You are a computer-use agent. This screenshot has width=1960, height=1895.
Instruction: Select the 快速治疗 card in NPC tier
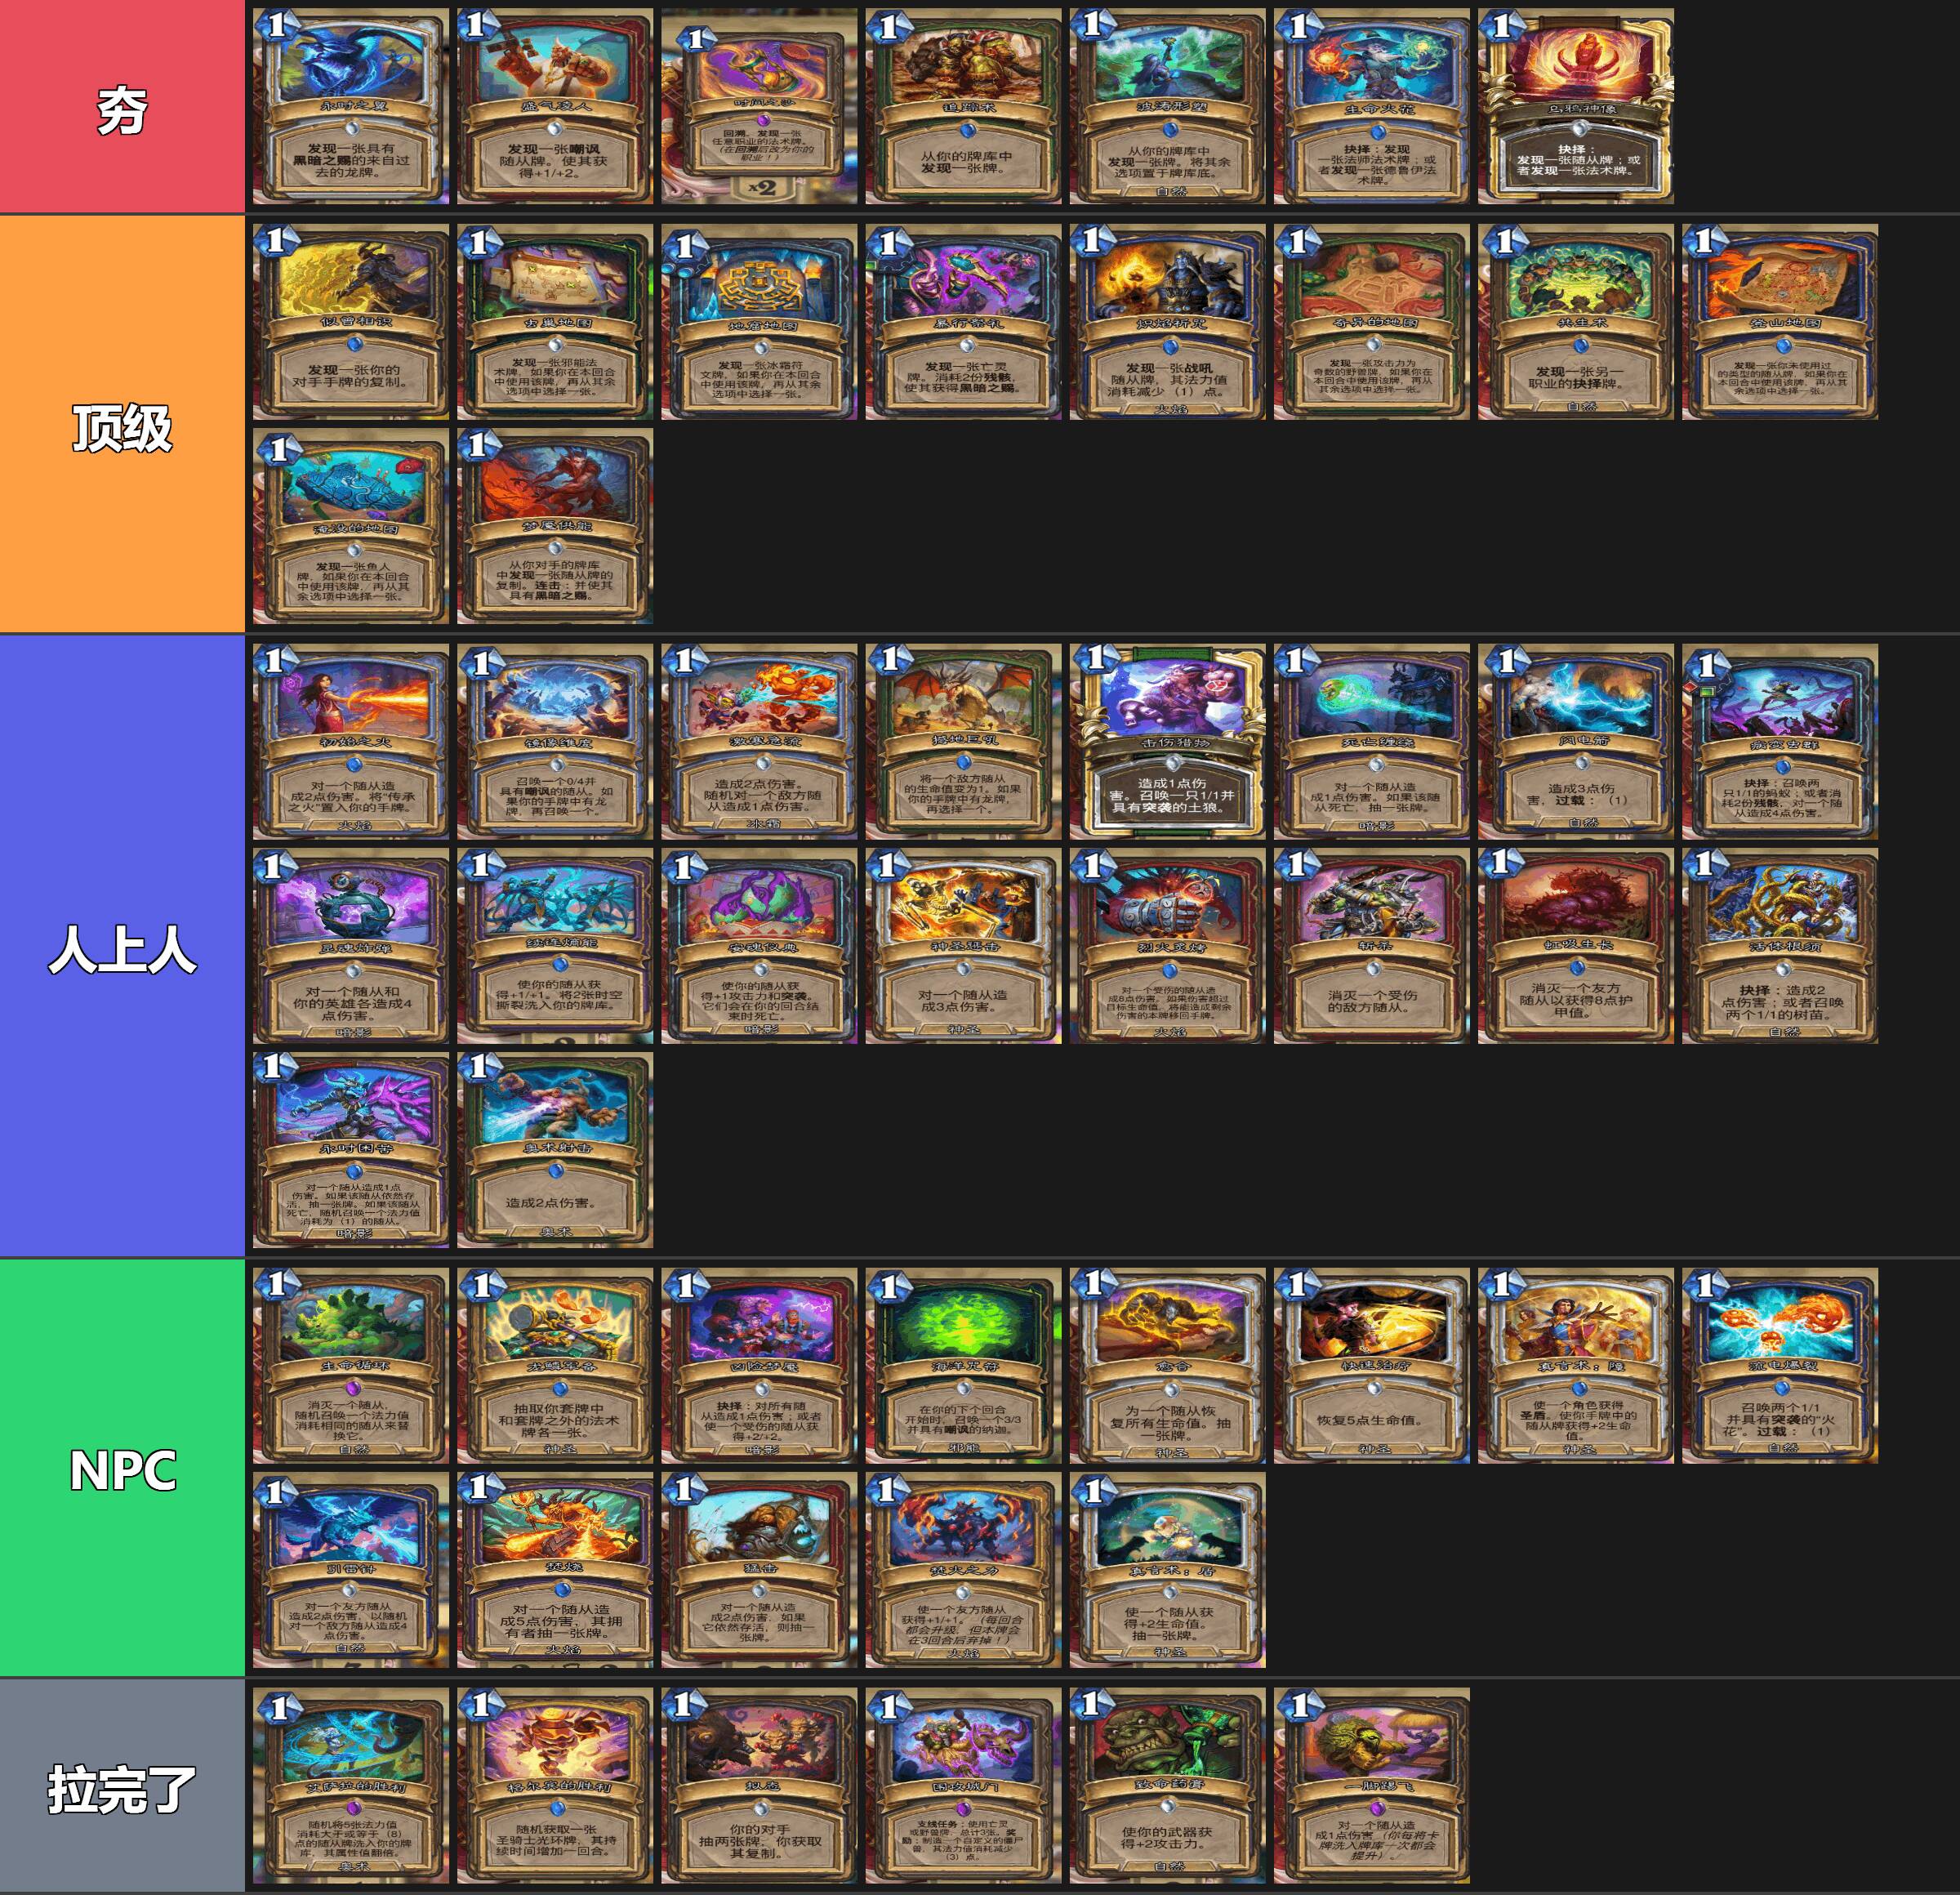(x=1372, y=1365)
